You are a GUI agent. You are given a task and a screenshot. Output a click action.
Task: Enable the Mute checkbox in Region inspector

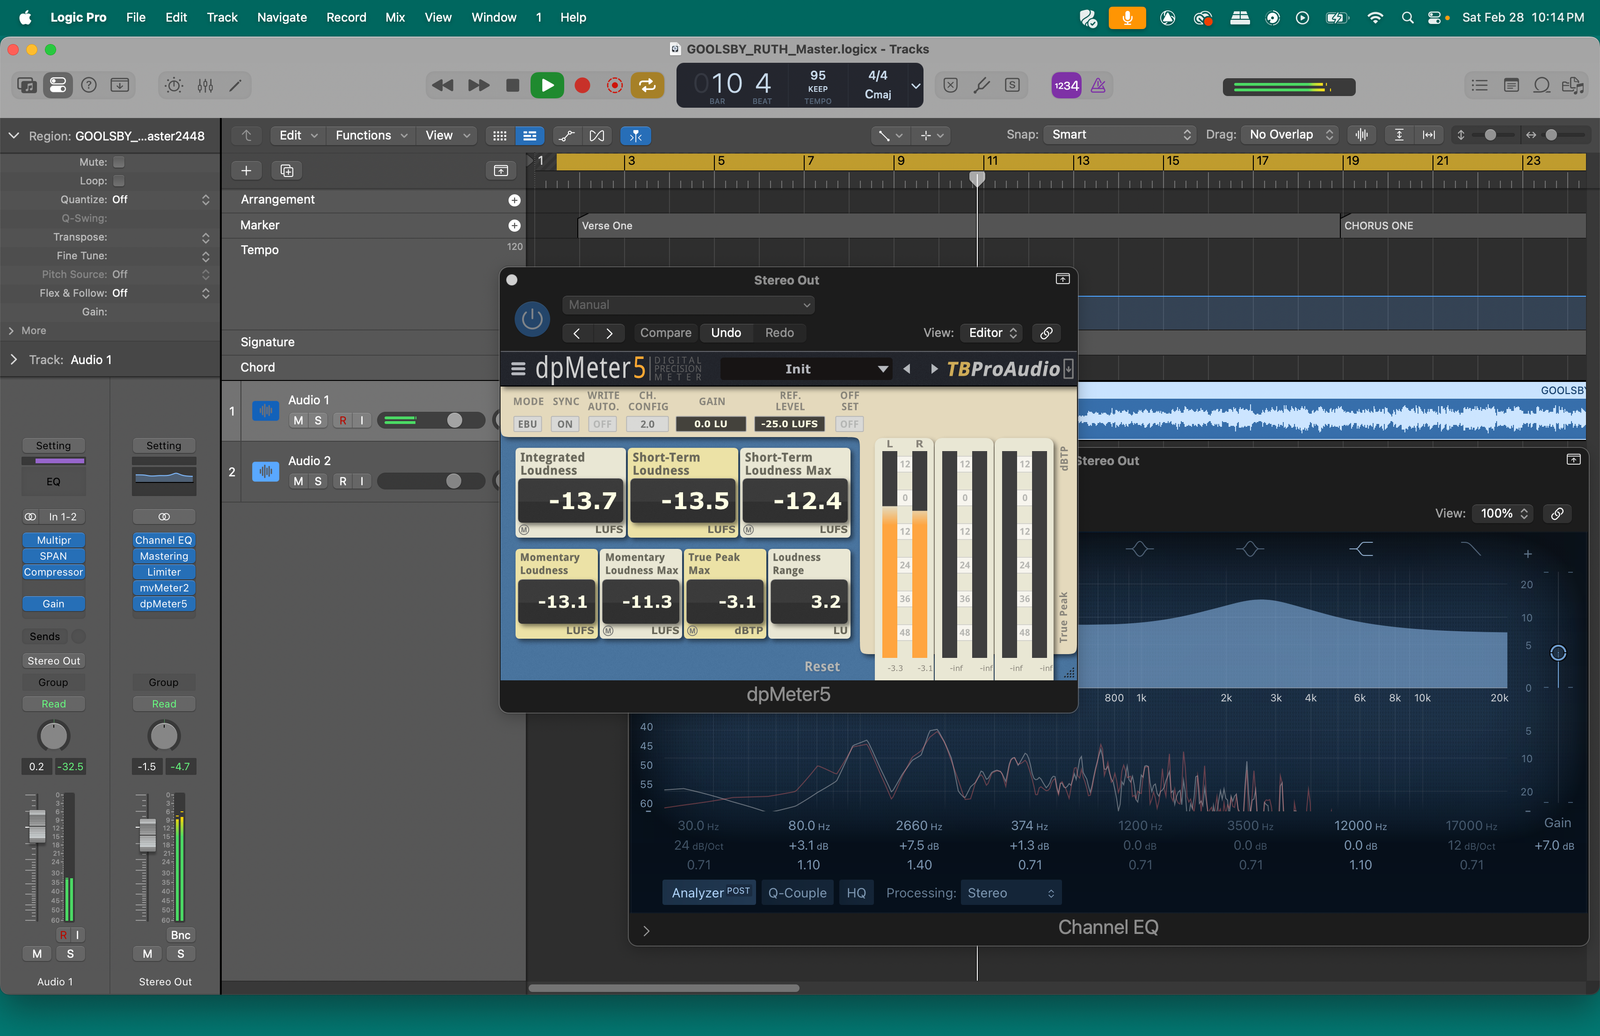tap(119, 162)
